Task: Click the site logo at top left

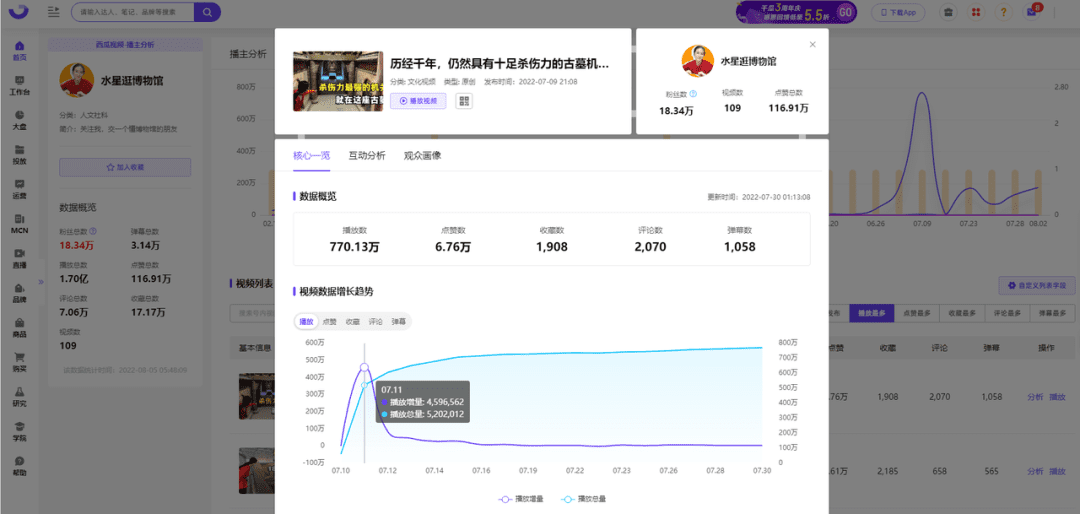Action: (20, 12)
